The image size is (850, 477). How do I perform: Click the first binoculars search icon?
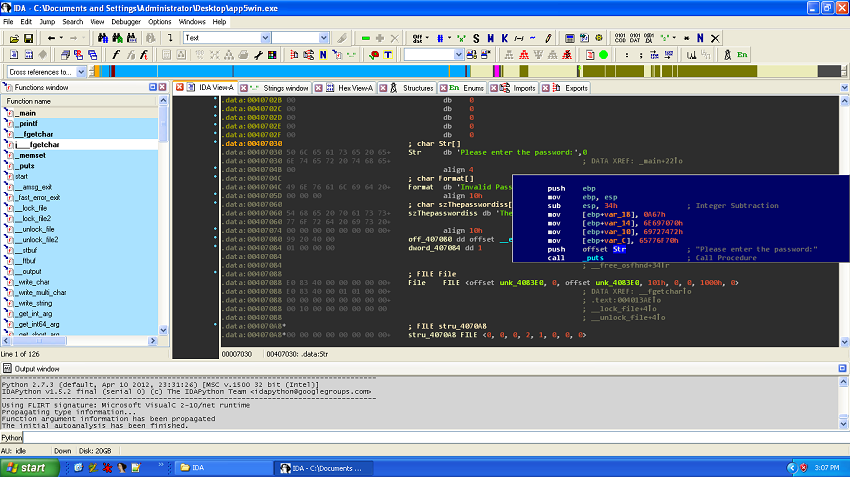(x=103, y=38)
